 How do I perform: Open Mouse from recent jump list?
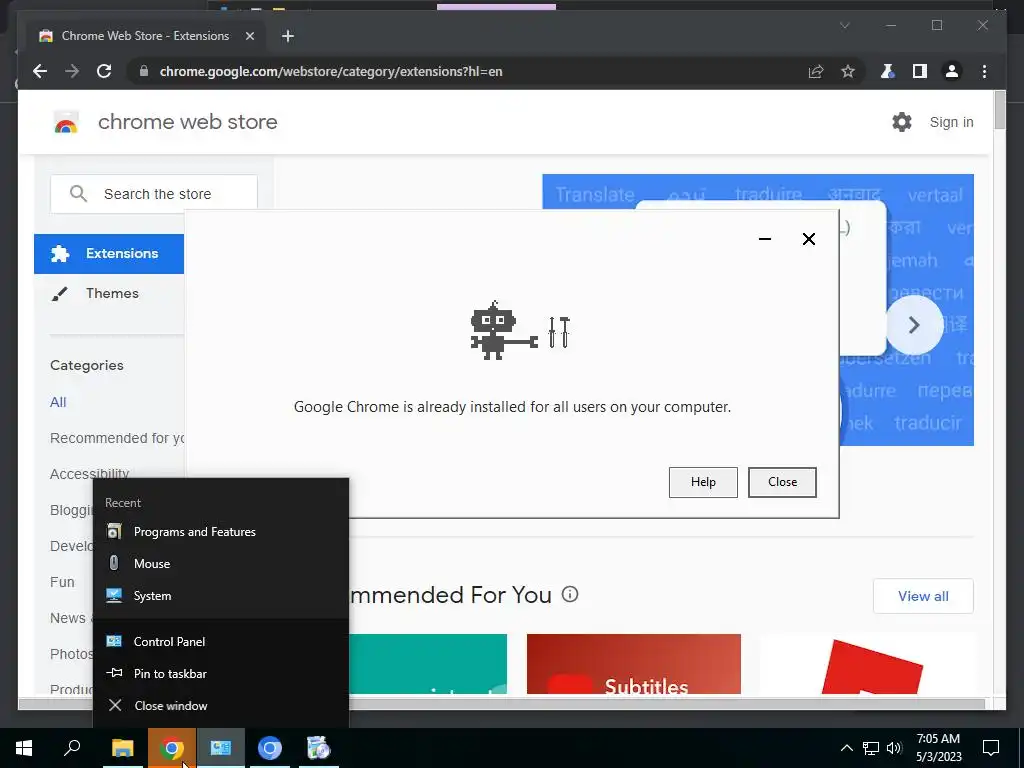221,564
